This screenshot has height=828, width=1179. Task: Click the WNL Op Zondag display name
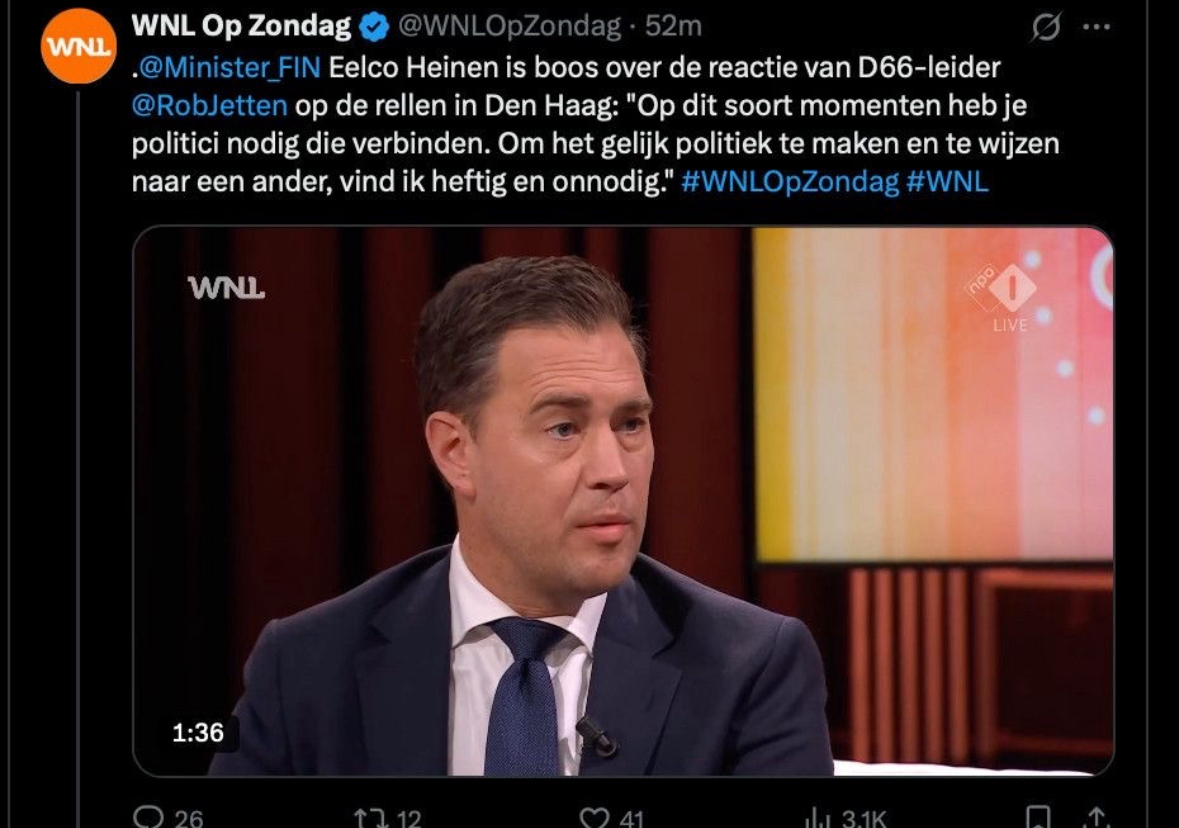pos(241,26)
